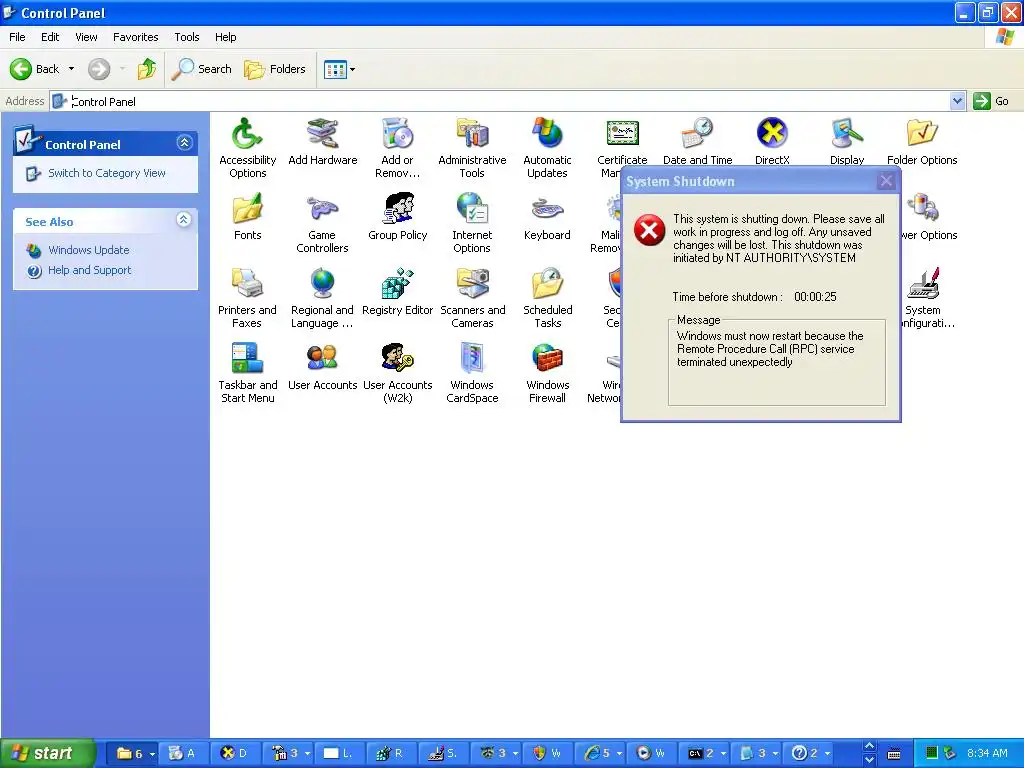
Task: Open Internet Explorer taskbar group
Action: [x=600, y=753]
